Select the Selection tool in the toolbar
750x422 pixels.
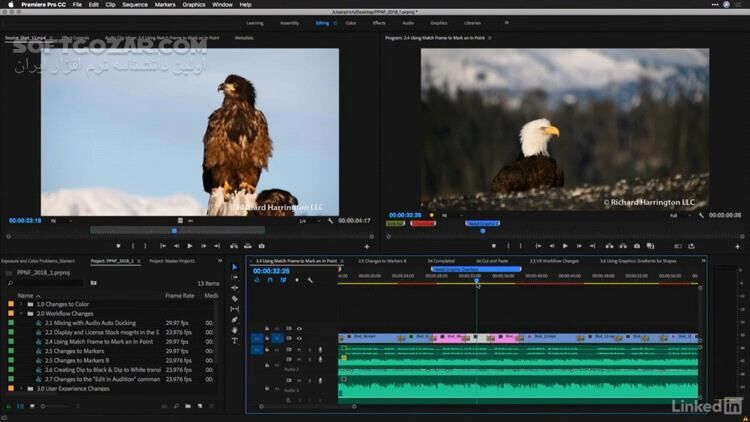(234, 267)
